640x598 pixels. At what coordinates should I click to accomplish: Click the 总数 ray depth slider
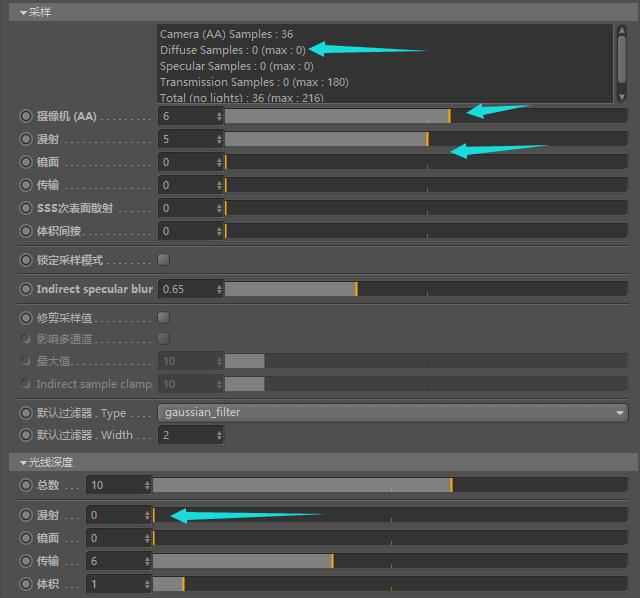pos(389,485)
